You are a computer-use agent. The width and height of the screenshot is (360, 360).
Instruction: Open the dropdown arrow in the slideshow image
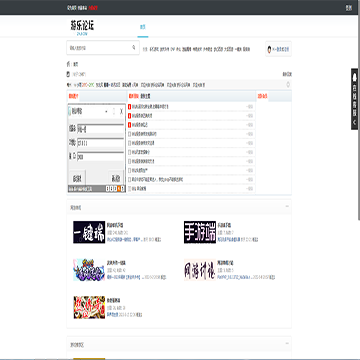pyautogui.click(x=106, y=112)
